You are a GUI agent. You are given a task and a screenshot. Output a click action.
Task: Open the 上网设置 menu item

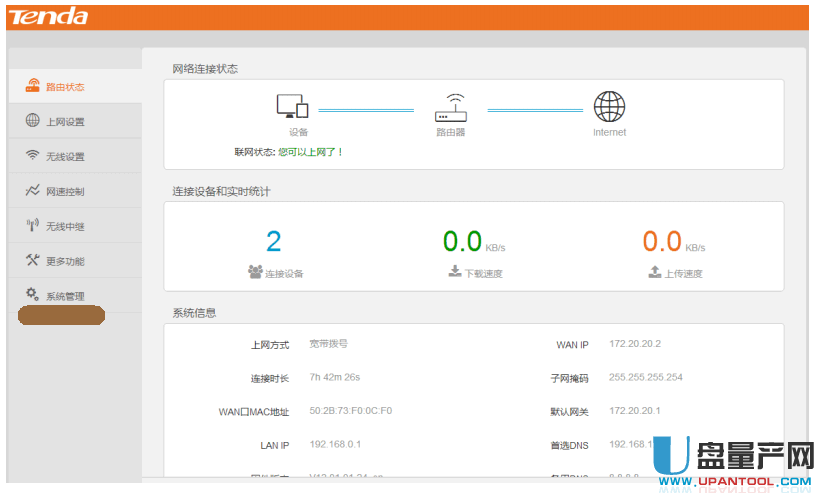click(65, 122)
